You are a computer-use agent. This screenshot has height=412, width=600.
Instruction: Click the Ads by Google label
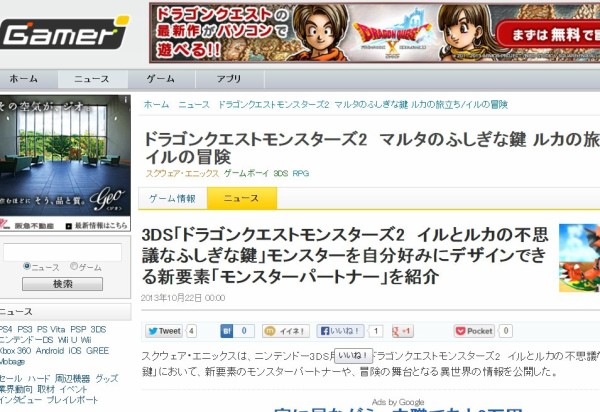click(x=398, y=402)
